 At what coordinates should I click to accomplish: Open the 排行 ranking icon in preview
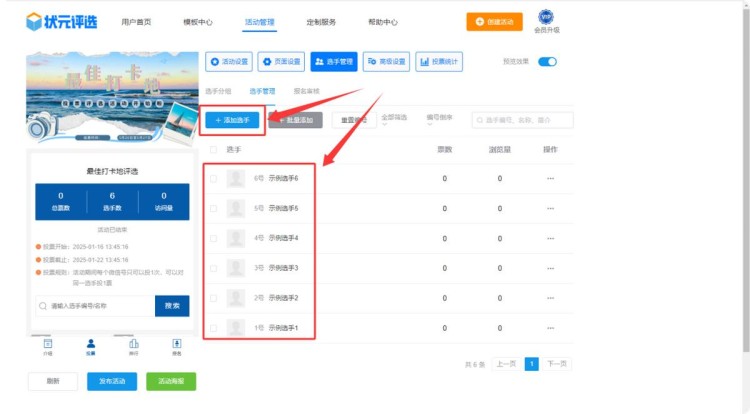pos(133,344)
